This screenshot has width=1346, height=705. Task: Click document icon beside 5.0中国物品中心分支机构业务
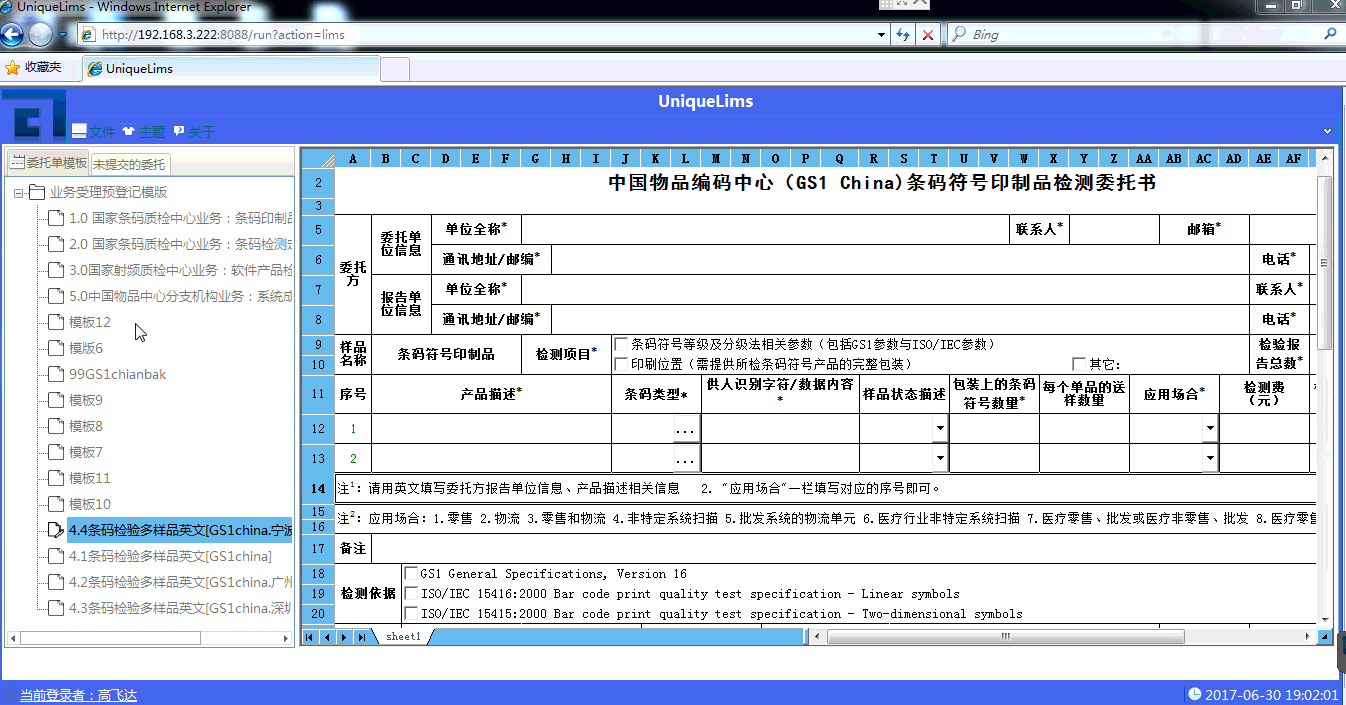coord(56,296)
